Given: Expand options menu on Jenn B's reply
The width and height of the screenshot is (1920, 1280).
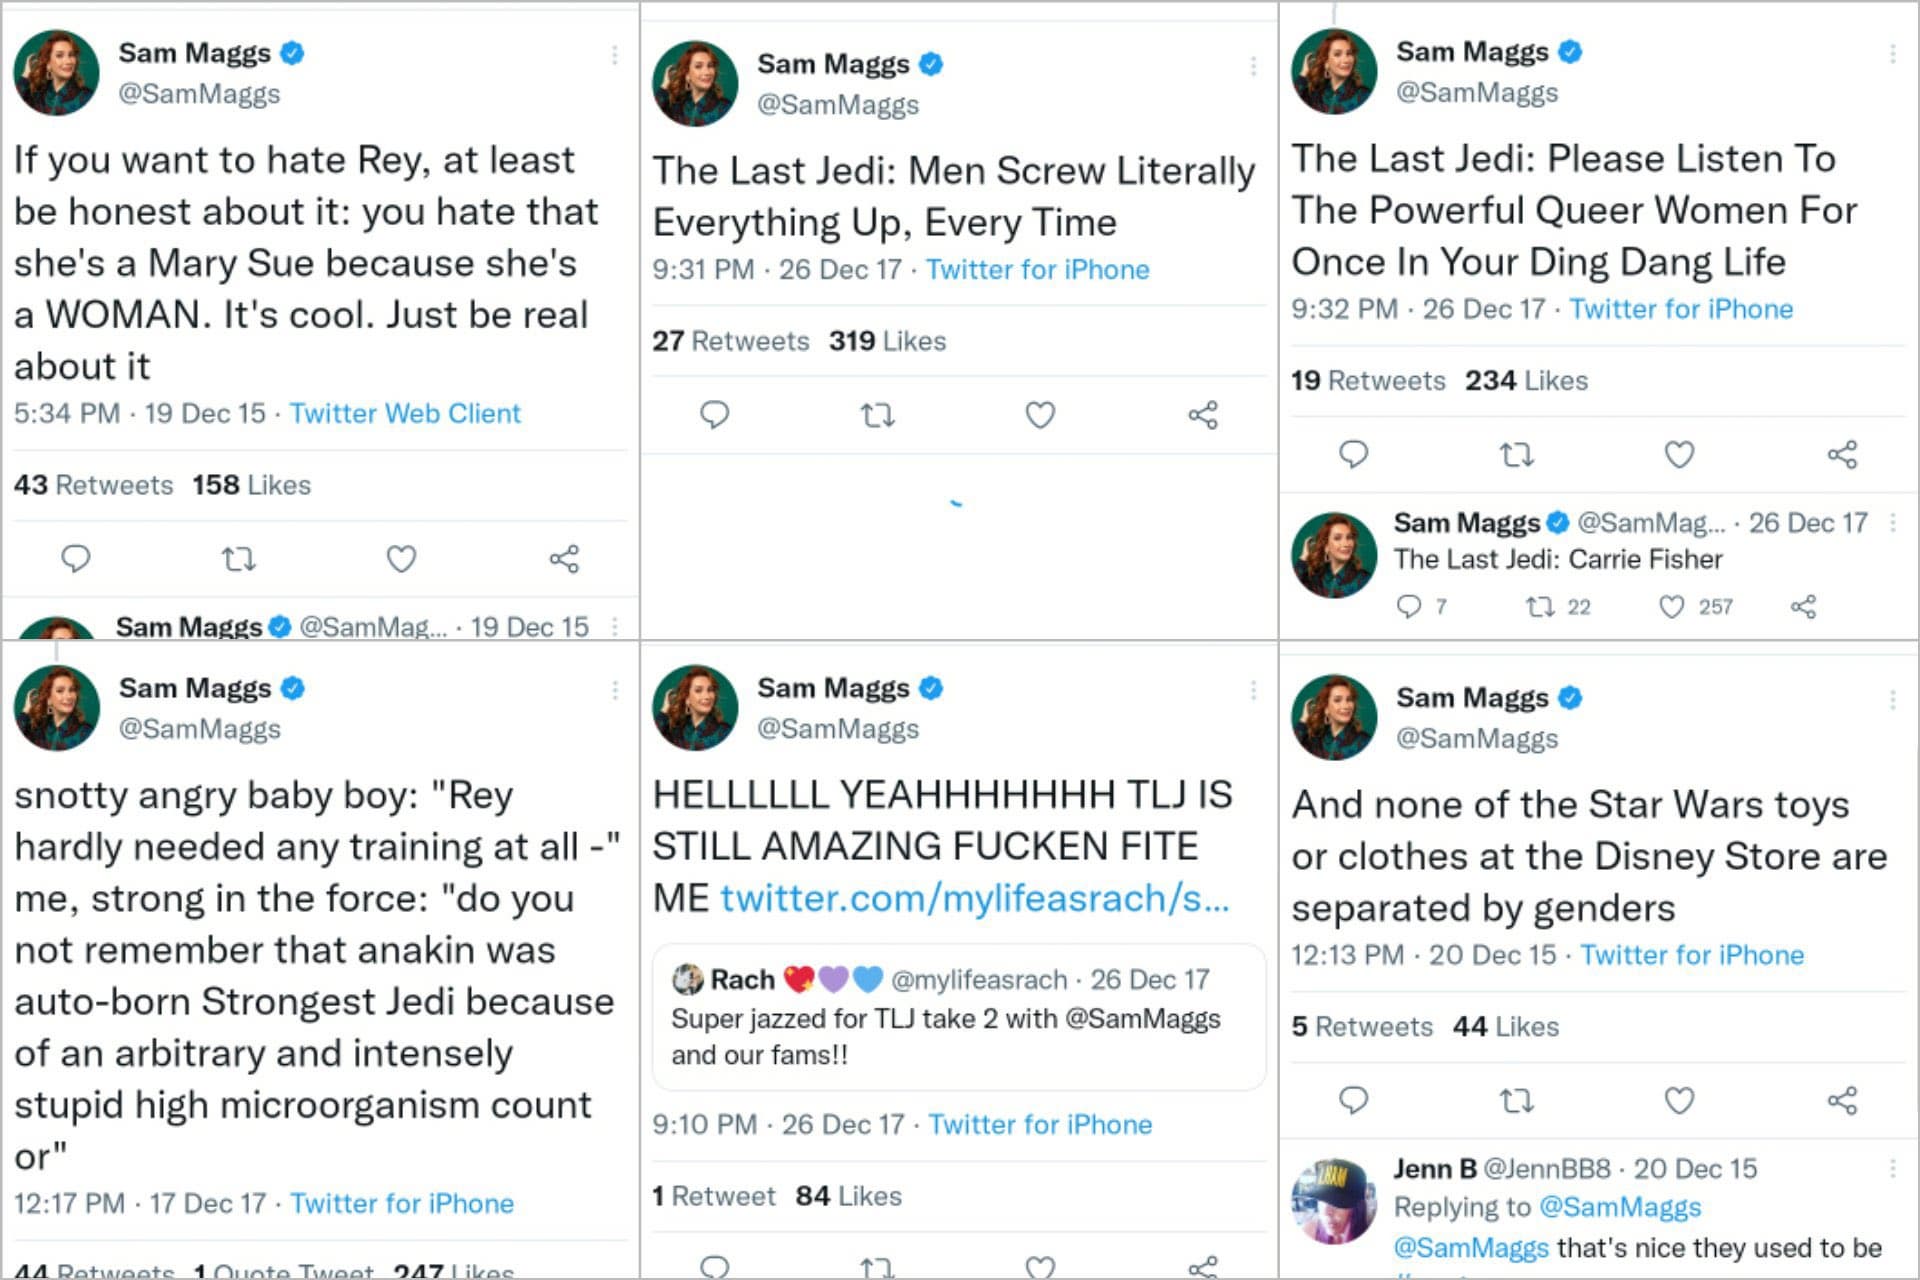Looking at the screenshot, I should pyautogui.click(x=1892, y=1168).
